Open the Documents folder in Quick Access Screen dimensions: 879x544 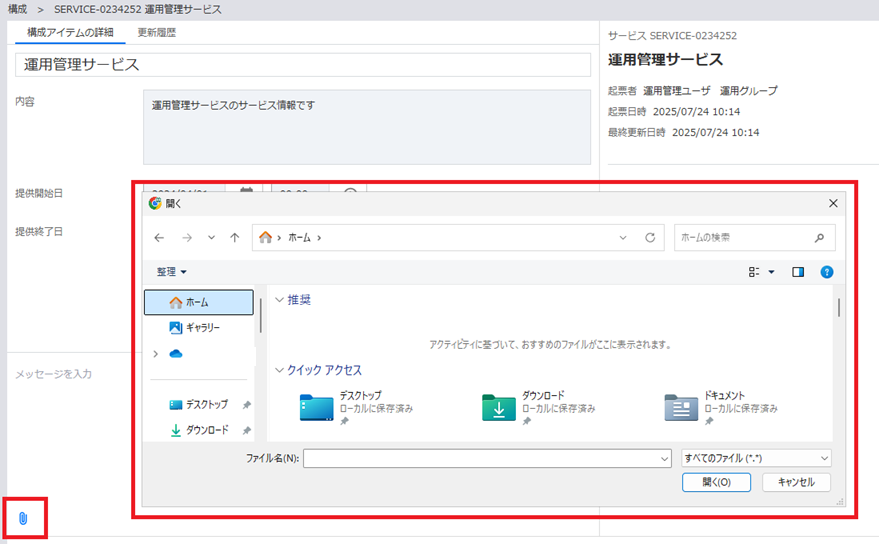click(x=681, y=408)
